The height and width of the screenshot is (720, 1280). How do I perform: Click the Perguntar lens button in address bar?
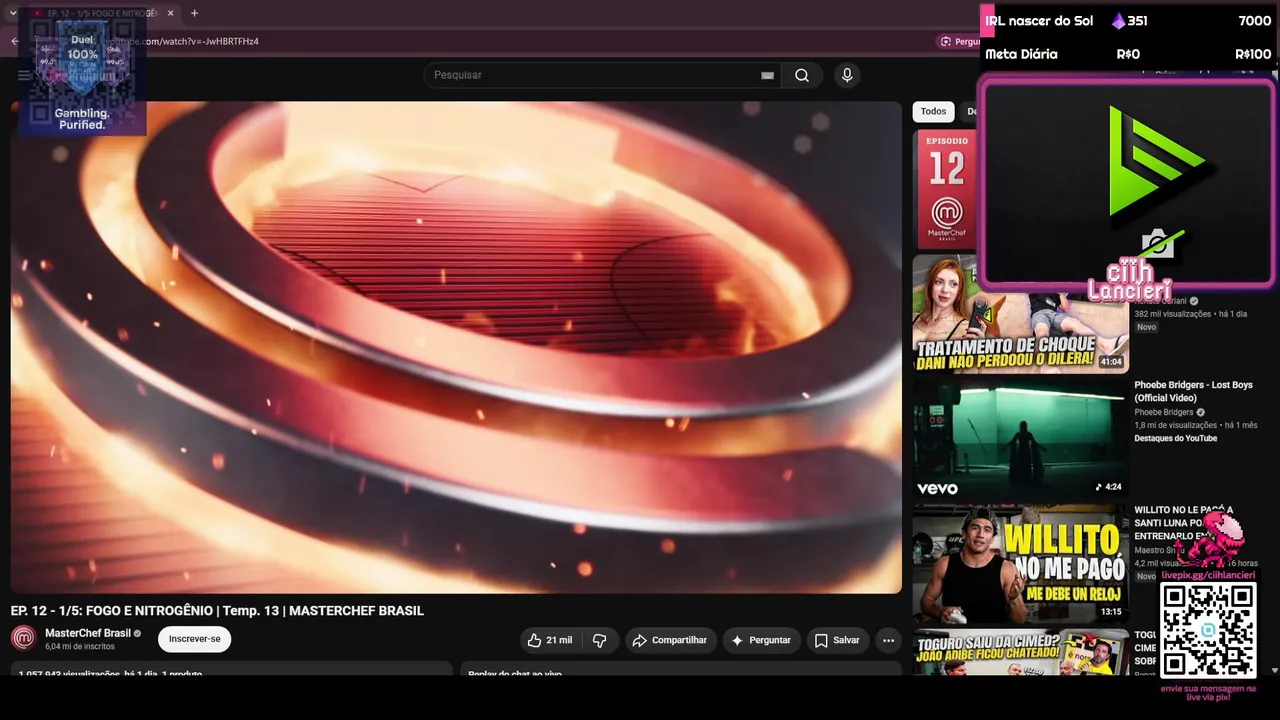pyautogui.click(x=960, y=41)
